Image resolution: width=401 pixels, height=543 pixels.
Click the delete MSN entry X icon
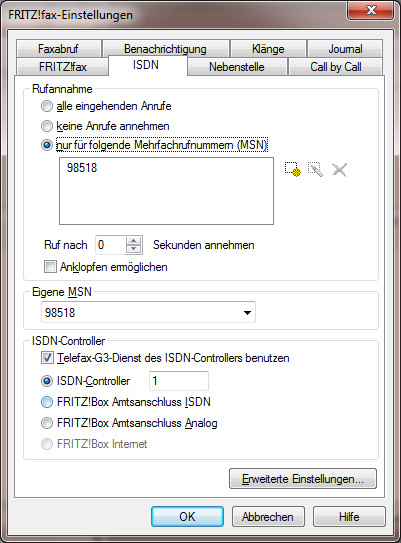coord(339,170)
